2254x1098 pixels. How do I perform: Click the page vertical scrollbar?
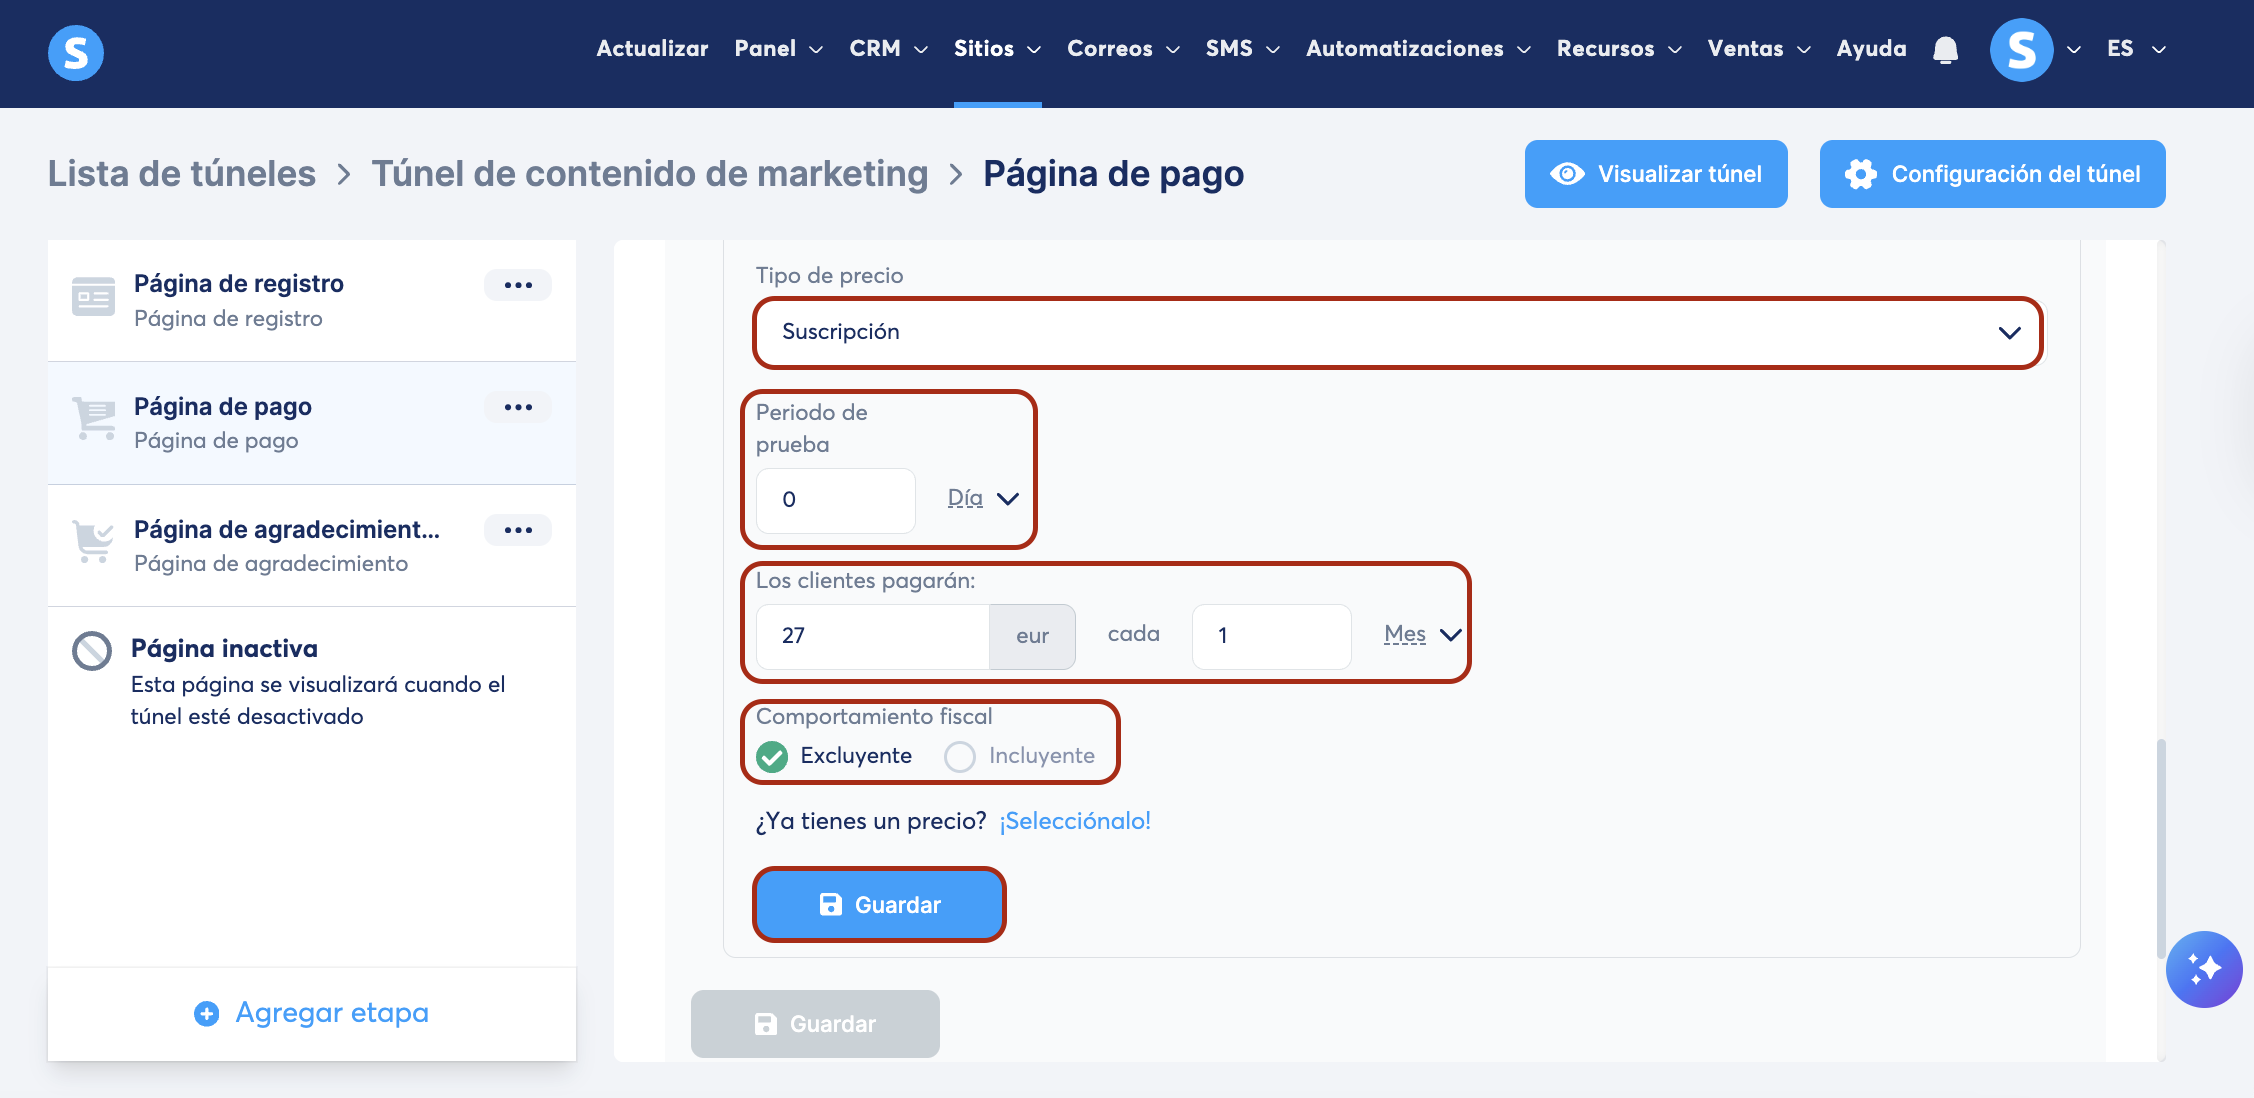[2161, 848]
